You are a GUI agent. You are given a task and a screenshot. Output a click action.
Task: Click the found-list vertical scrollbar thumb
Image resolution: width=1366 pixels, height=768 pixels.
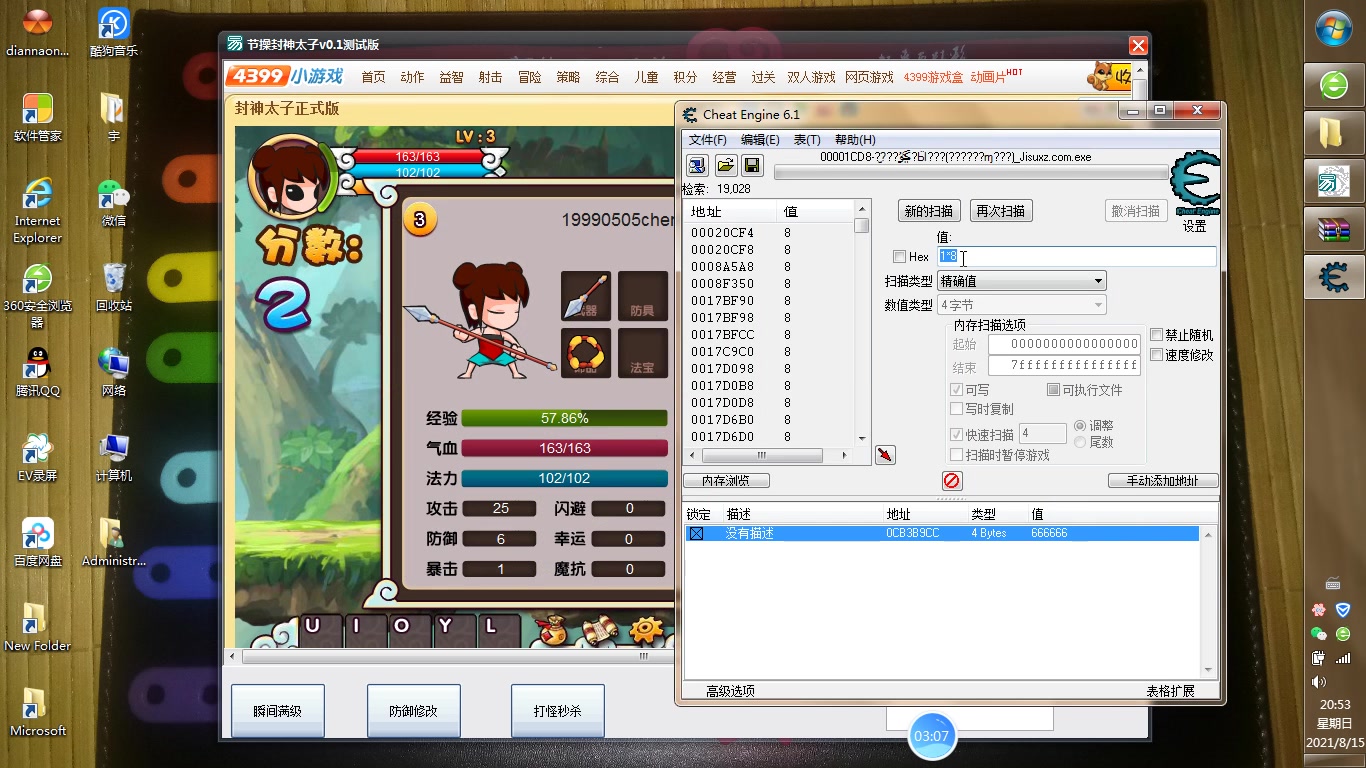861,226
